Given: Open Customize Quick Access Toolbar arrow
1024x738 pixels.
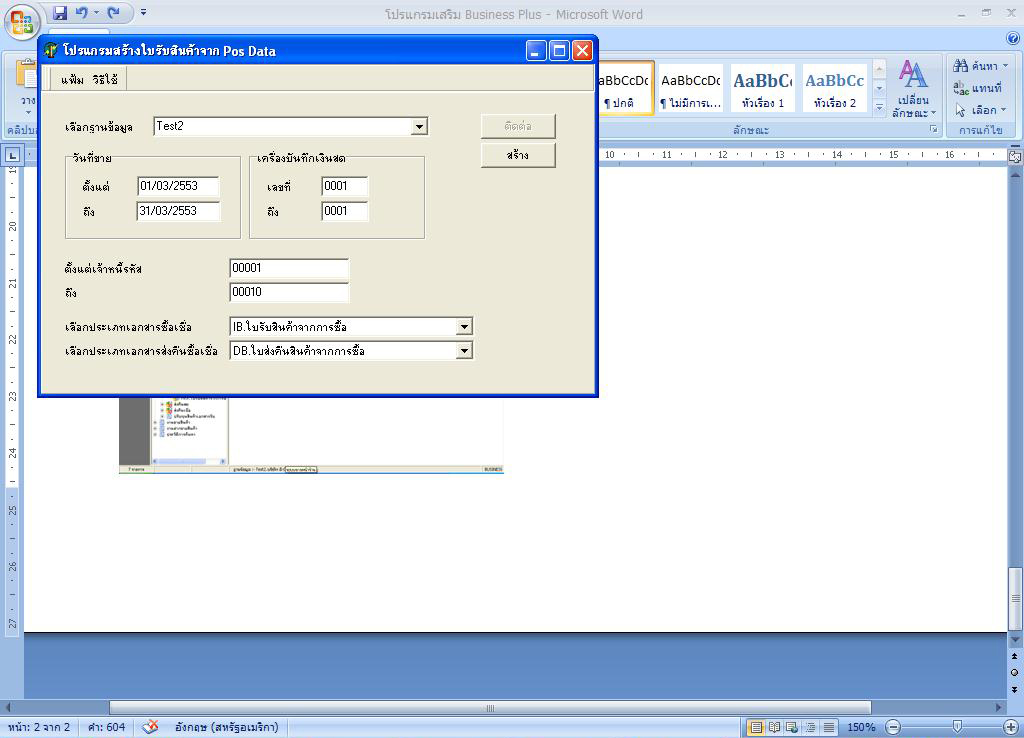Looking at the screenshot, I should coord(144,12).
